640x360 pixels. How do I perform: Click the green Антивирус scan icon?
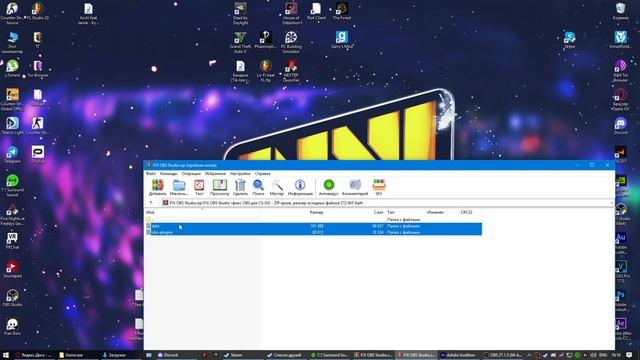[329, 187]
